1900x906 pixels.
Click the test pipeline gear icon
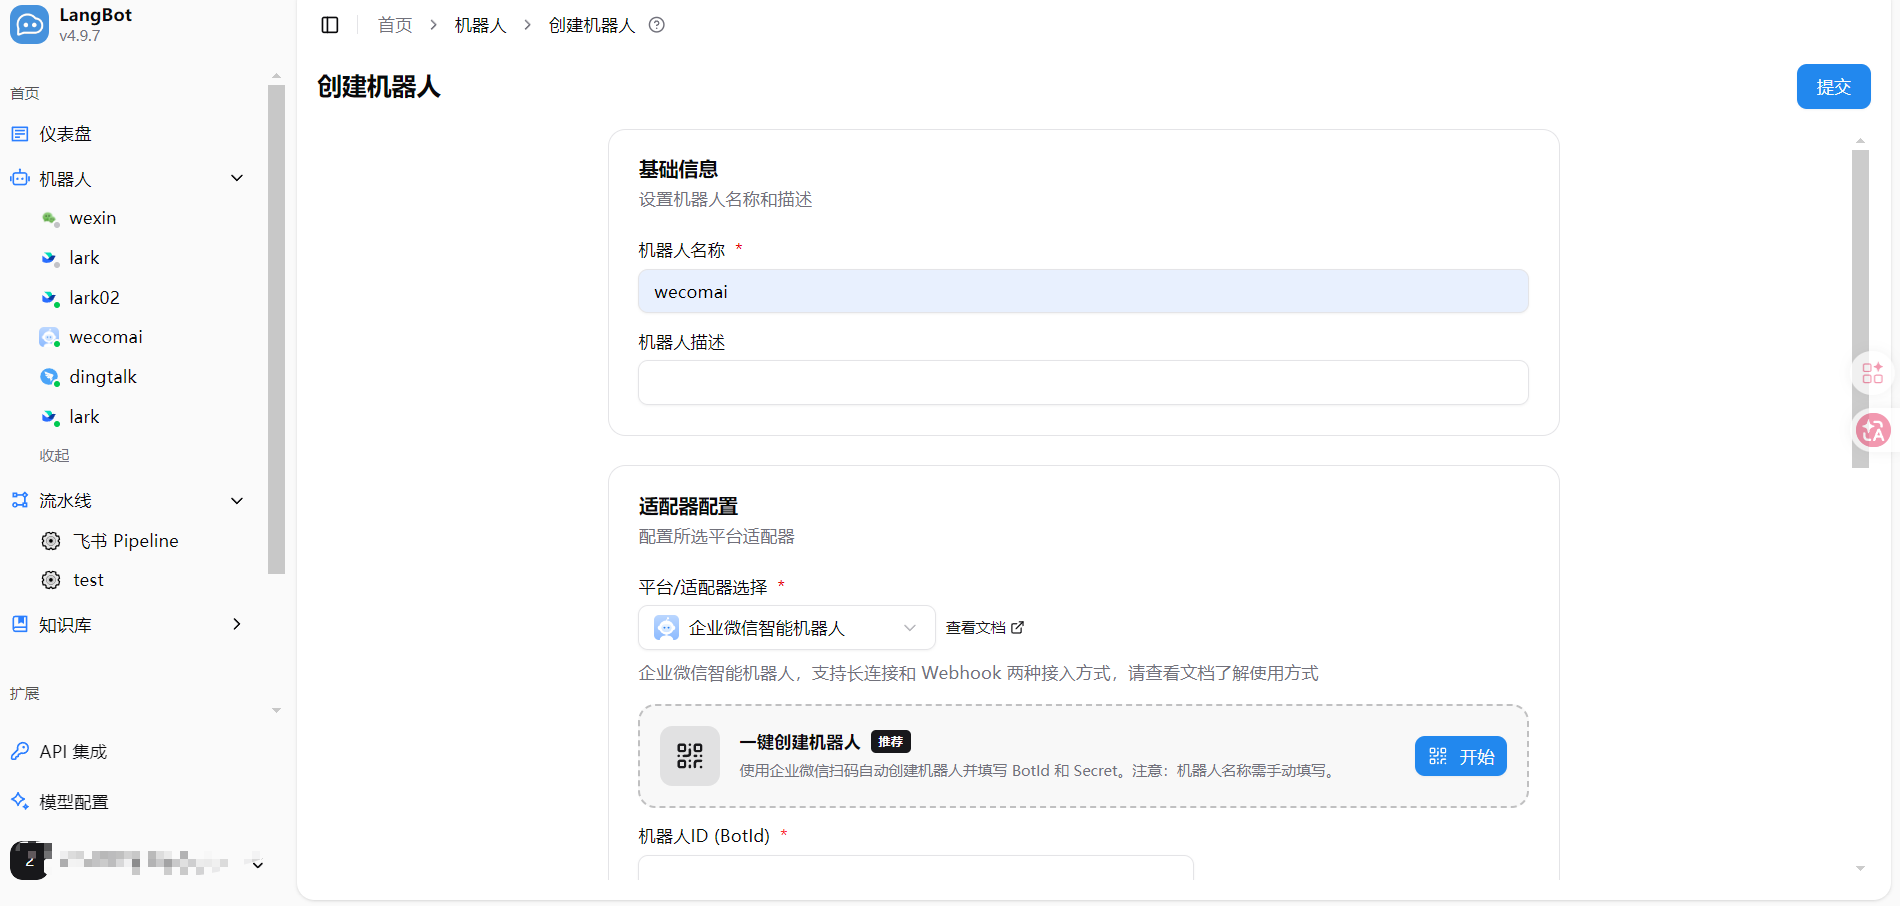pyautogui.click(x=51, y=580)
